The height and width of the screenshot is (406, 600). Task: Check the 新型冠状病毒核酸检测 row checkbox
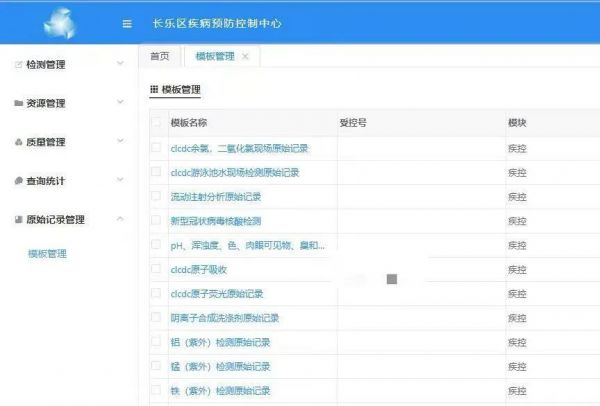[x=156, y=220]
